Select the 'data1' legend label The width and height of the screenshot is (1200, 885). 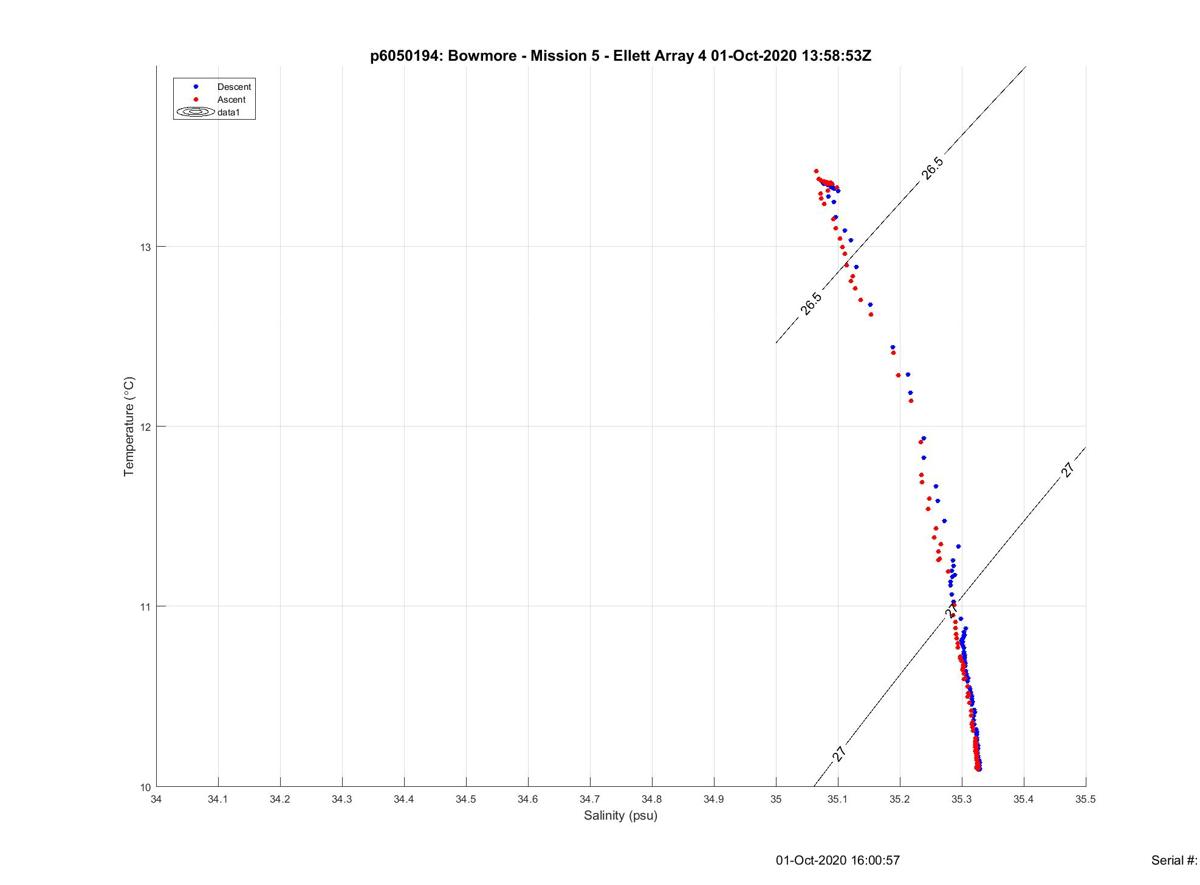point(229,113)
